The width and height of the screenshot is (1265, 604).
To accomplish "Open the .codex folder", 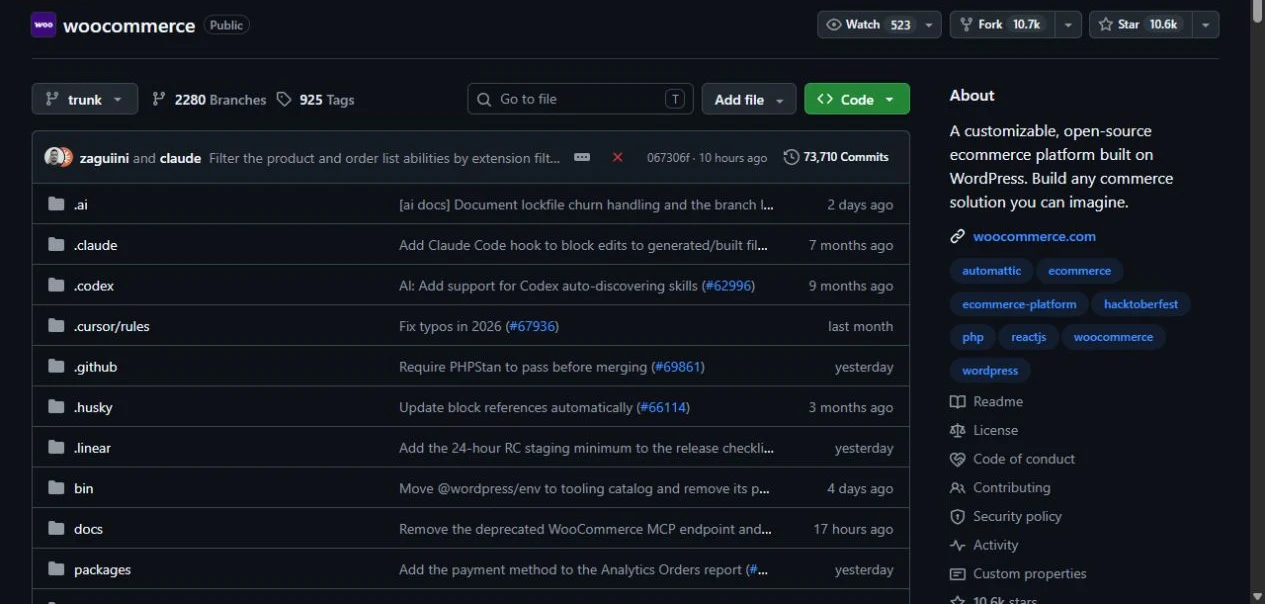I will [x=94, y=286].
